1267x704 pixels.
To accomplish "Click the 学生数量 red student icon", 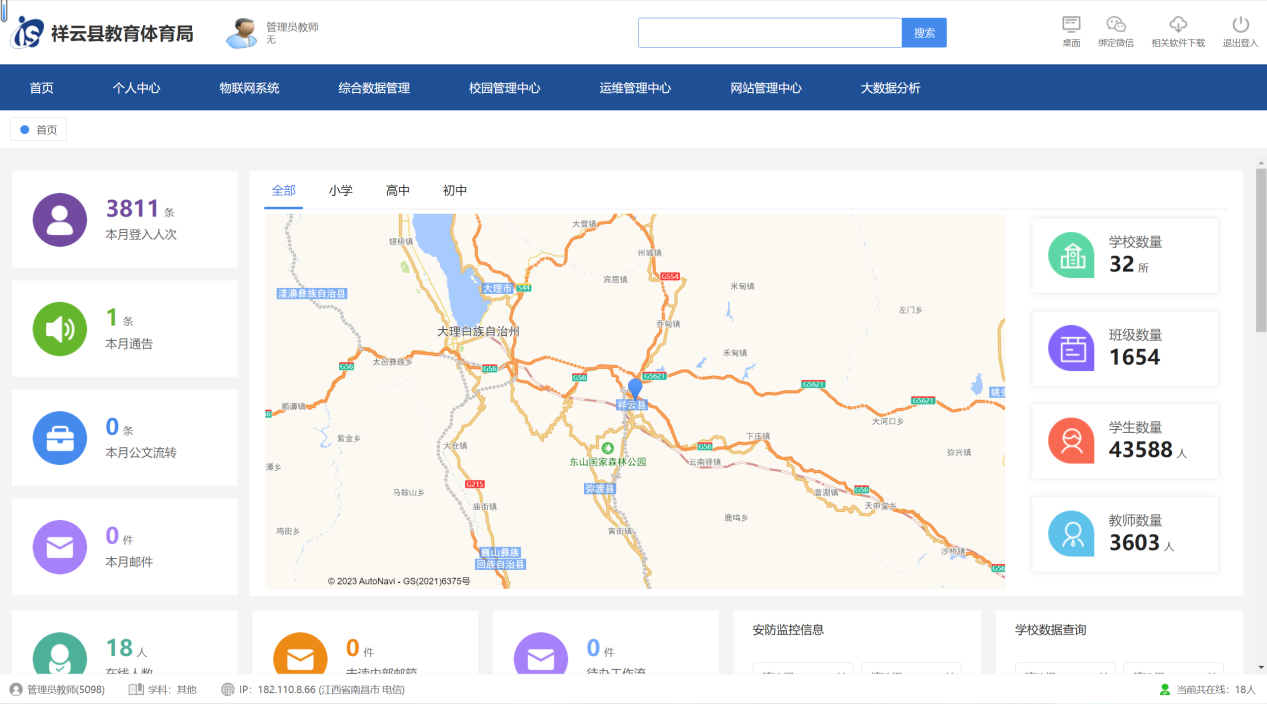I will [x=1071, y=441].
